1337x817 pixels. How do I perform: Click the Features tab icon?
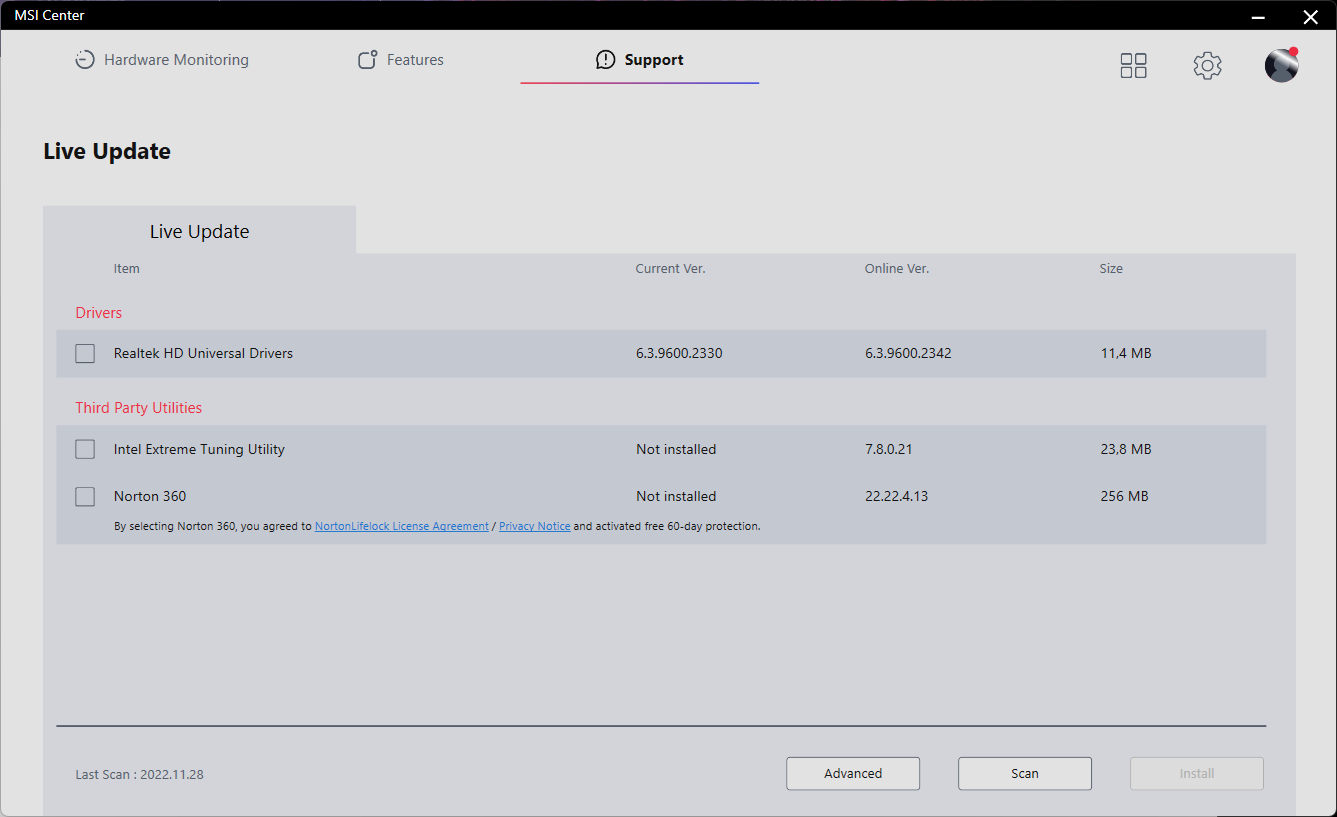[x=368, y=60]
